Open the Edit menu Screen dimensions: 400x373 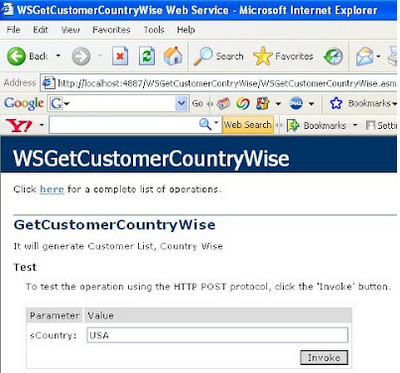tap(40, 30)
